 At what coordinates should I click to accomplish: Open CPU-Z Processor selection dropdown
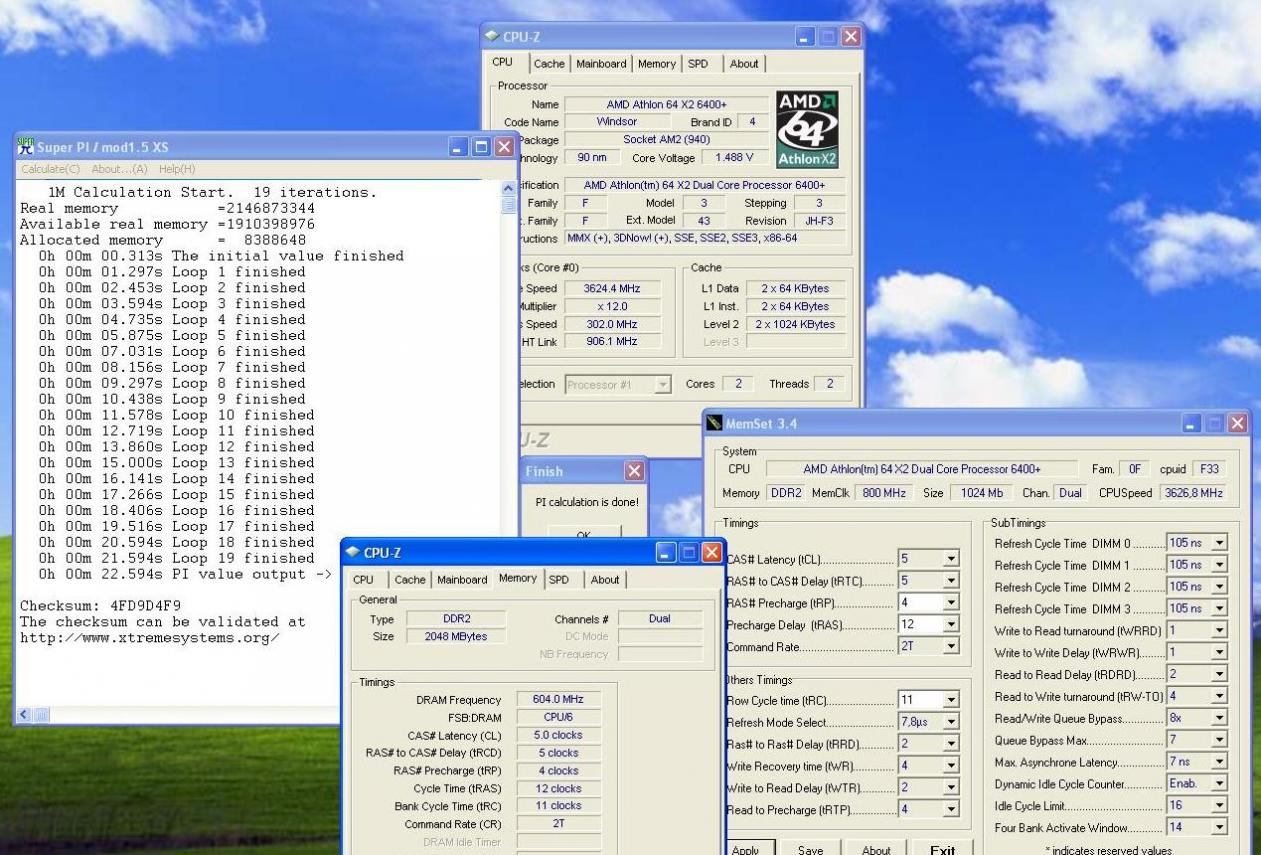pyautogui.click(x=662, y=385)
